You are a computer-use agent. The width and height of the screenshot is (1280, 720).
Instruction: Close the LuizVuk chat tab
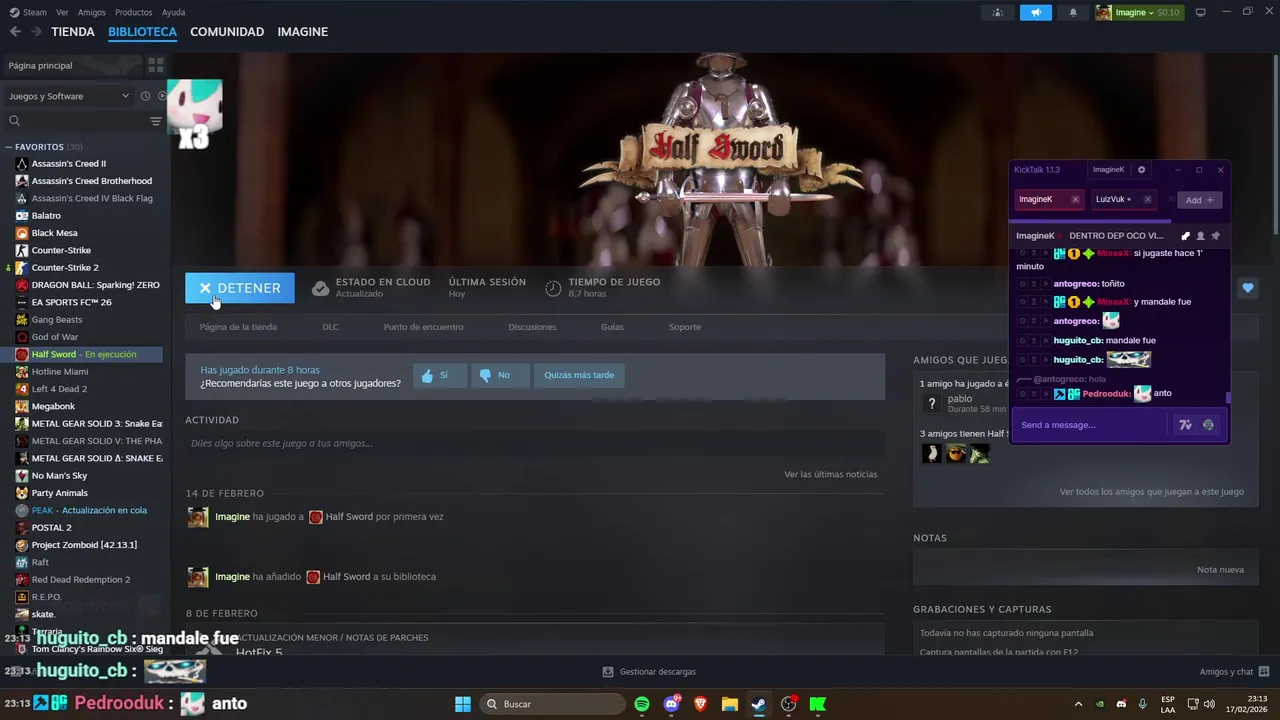pos(1147,200)
